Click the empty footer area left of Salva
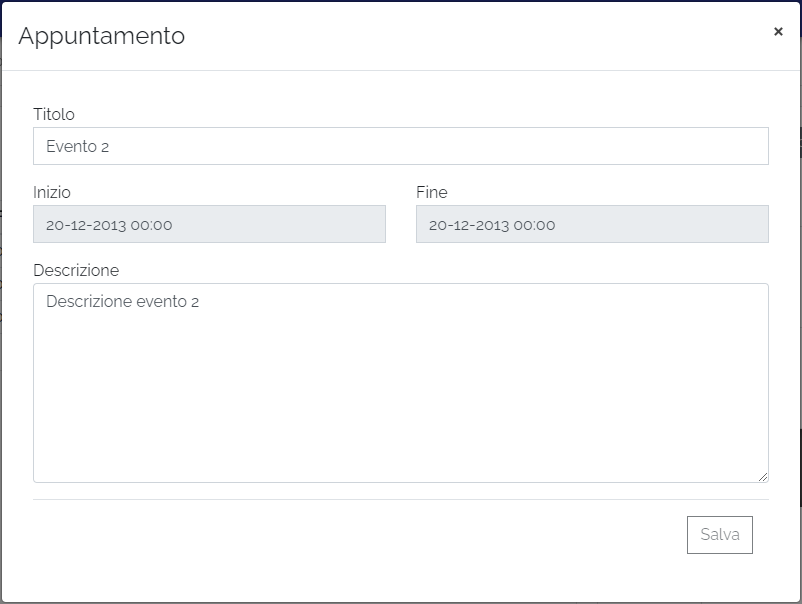 pyautogui.click(x=350, y=535)
